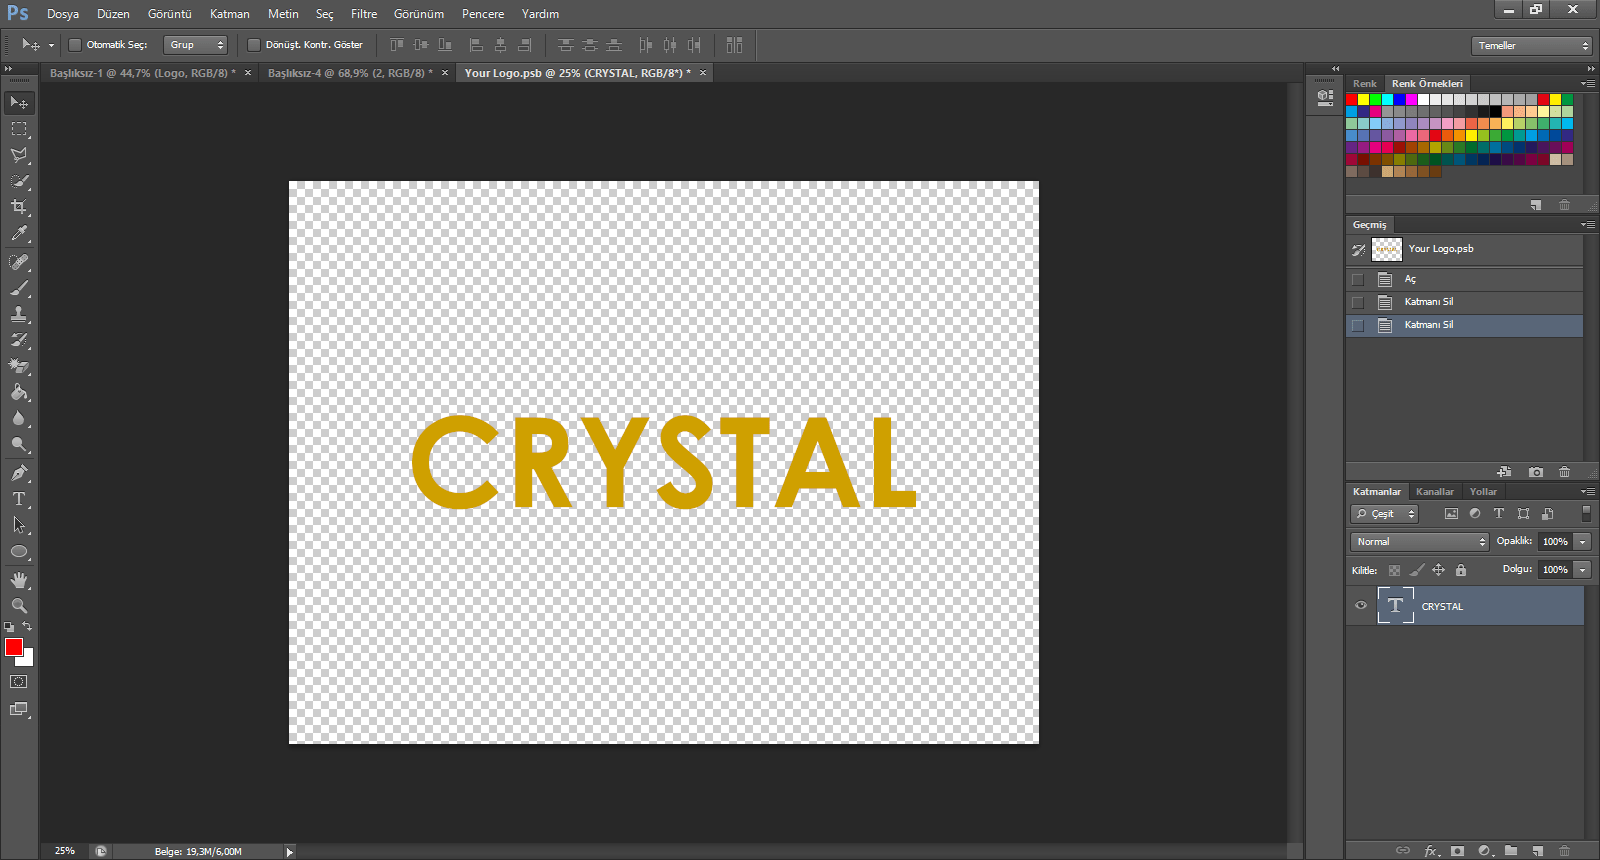
Task: Click the red foreground color swatch
Action: (x=13, y=646)
